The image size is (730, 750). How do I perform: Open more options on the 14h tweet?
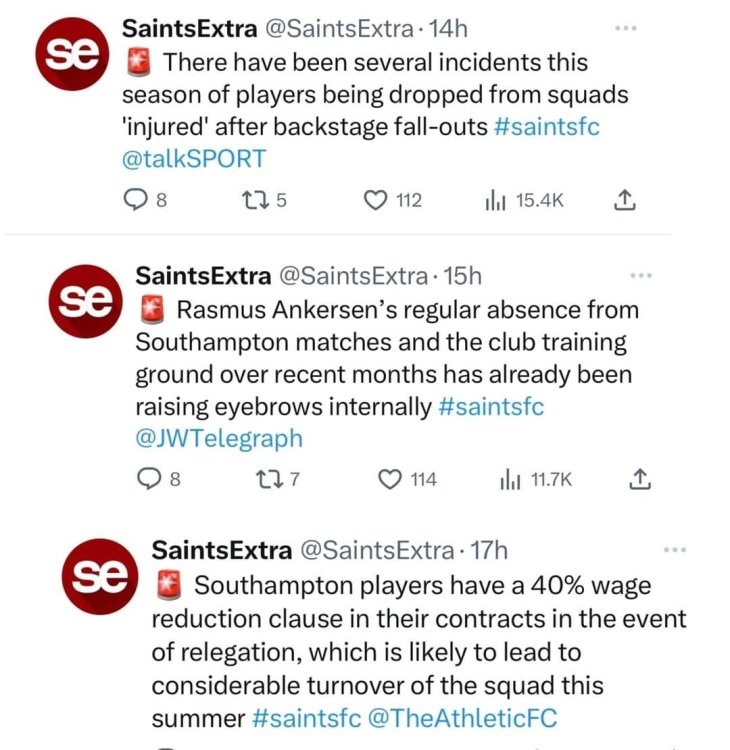click(x=625, y=28)
